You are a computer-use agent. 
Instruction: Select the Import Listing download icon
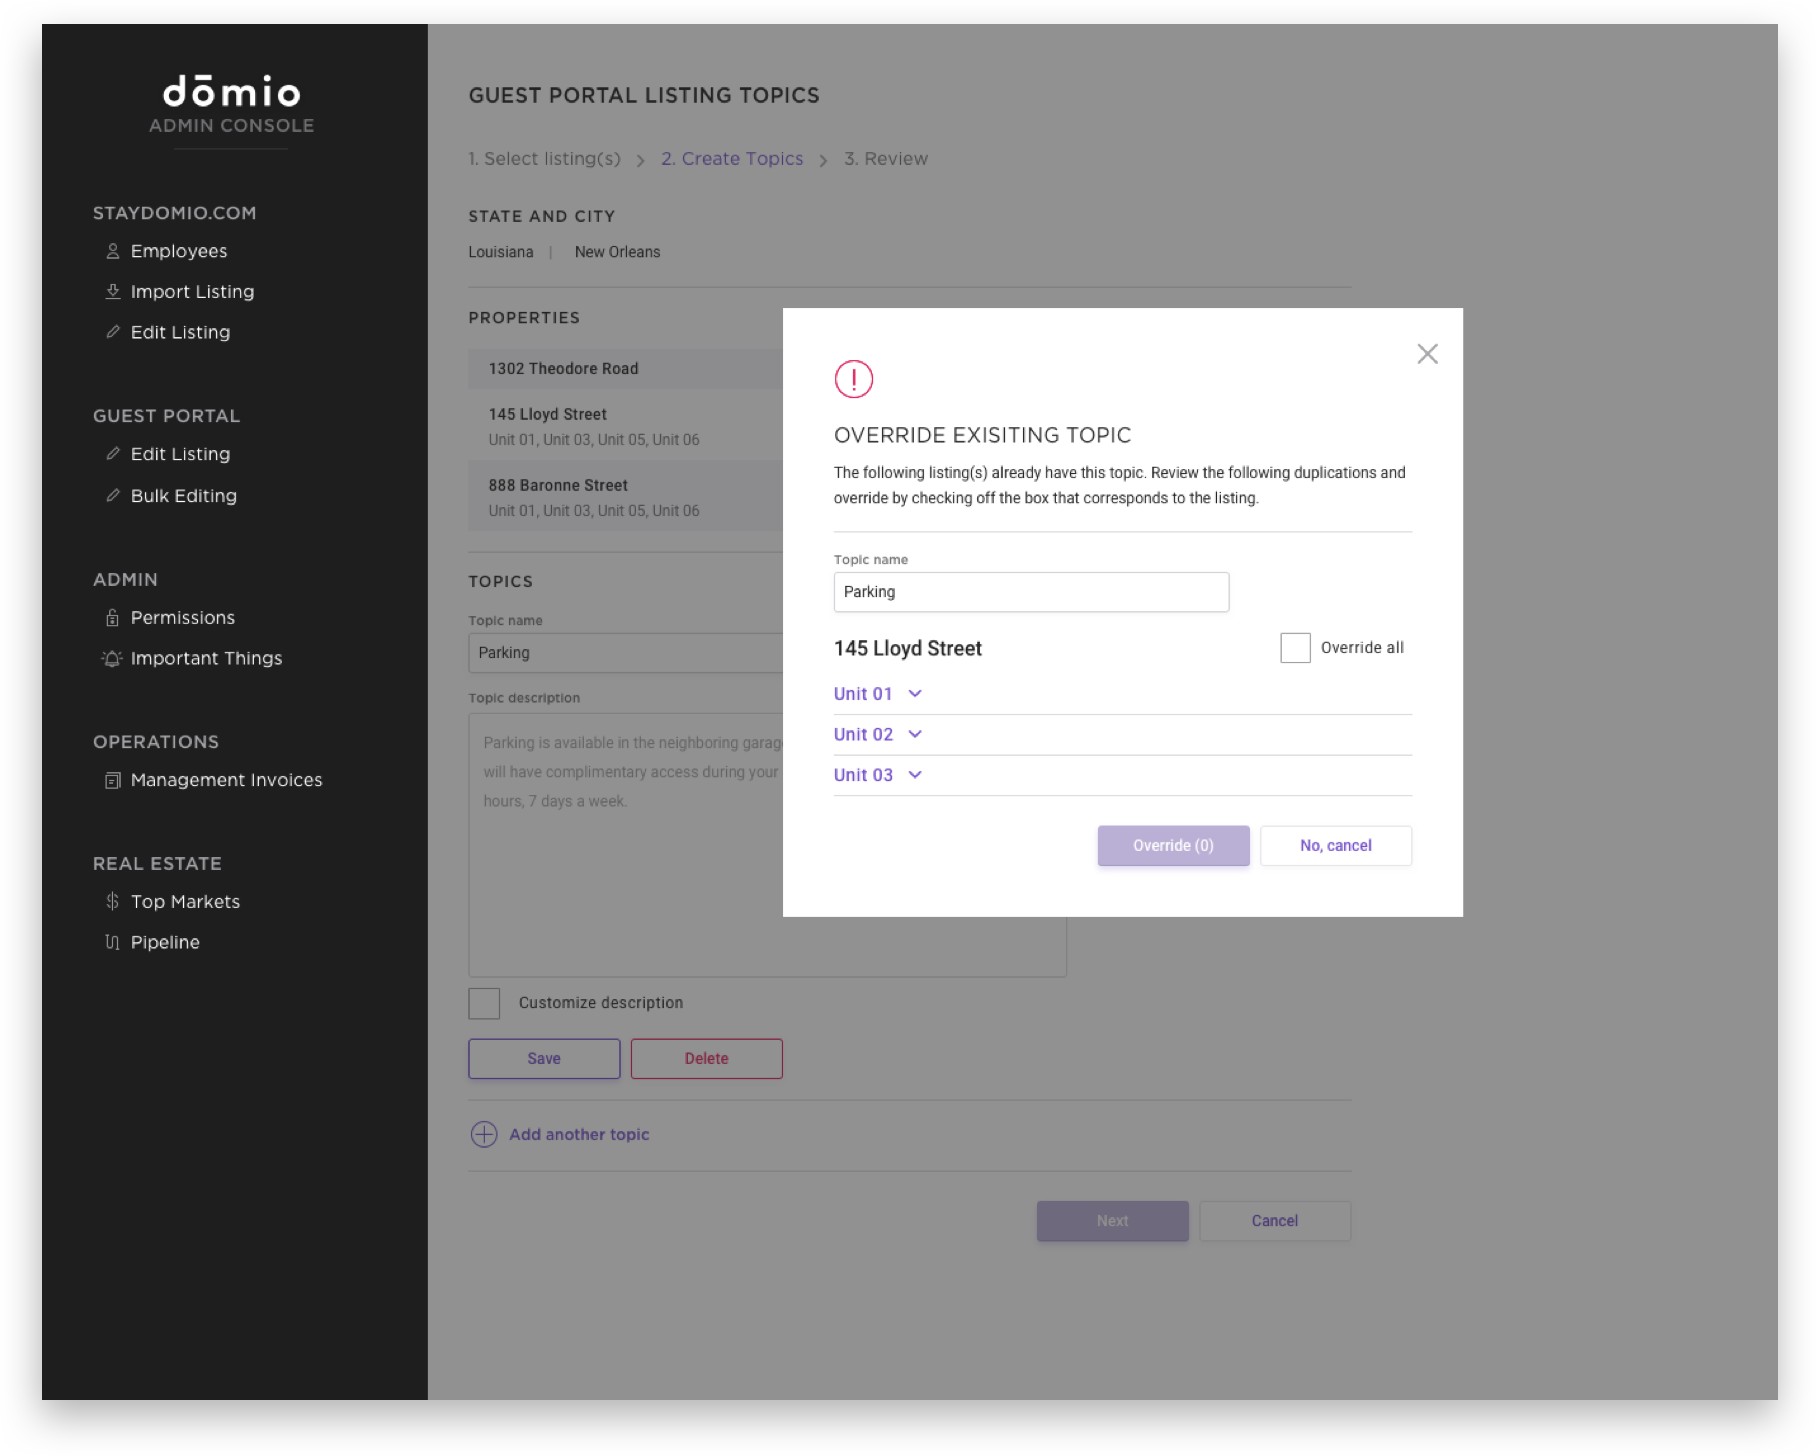[112, 291]
